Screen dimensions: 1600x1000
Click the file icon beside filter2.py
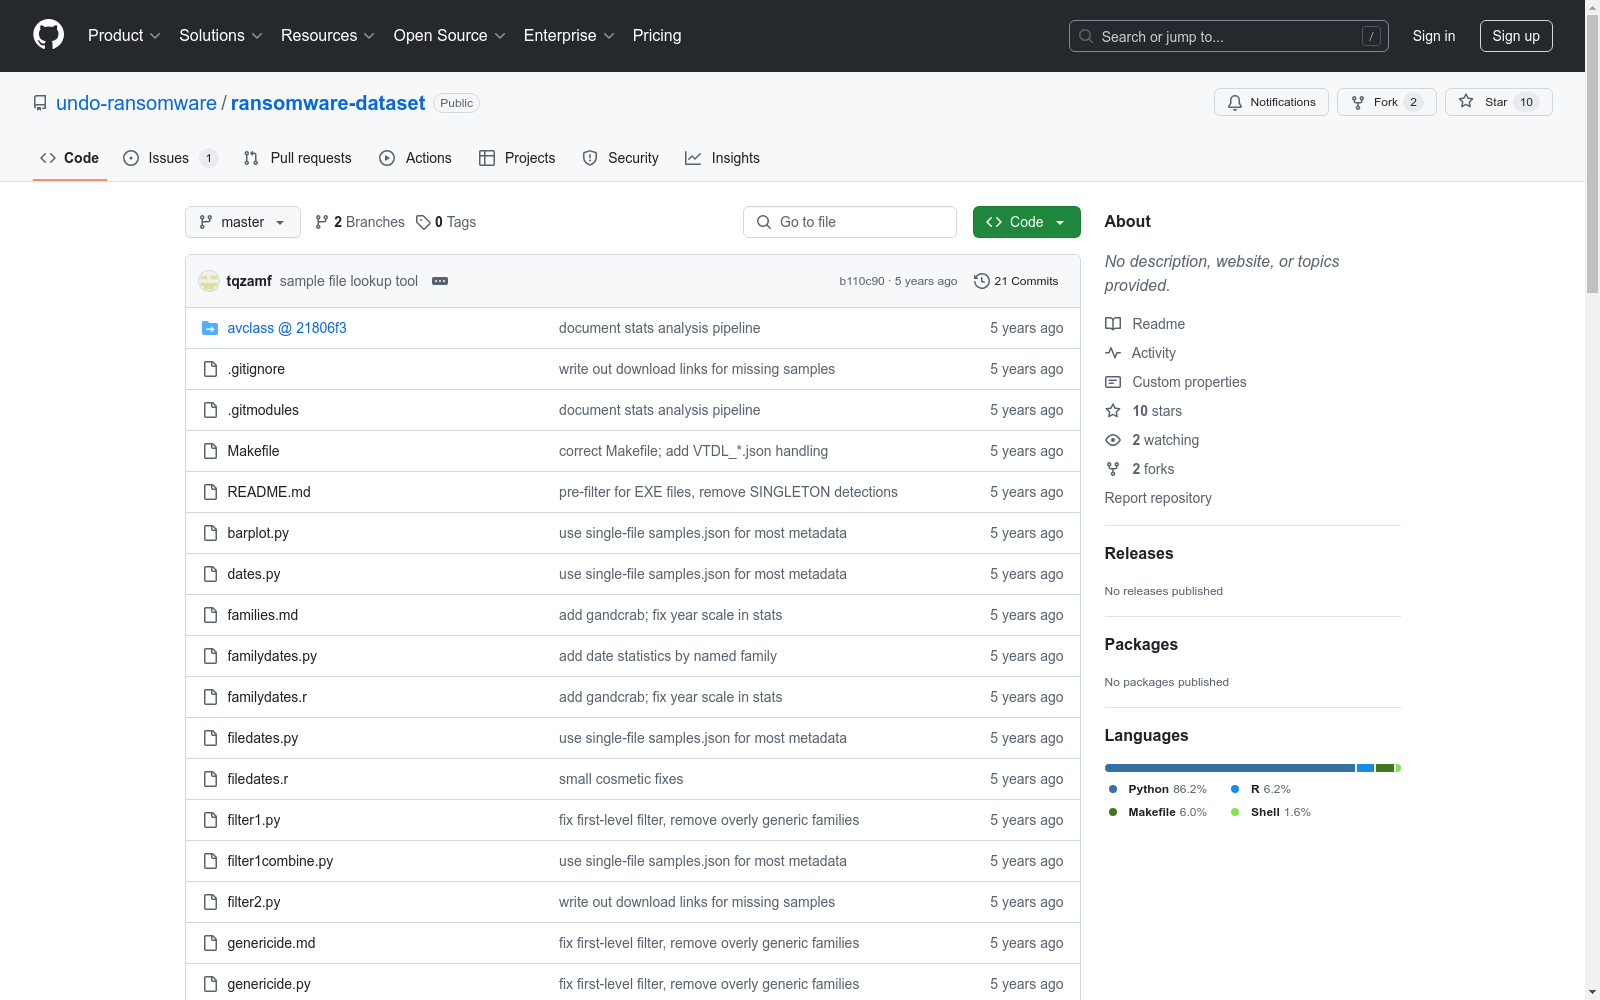pyautogui.click(x=210, y=902)
